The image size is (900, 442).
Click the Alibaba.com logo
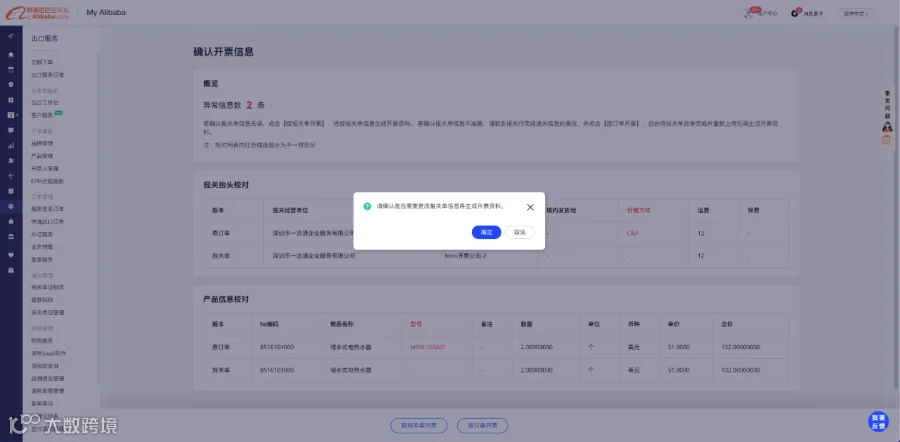coord(37,13)
